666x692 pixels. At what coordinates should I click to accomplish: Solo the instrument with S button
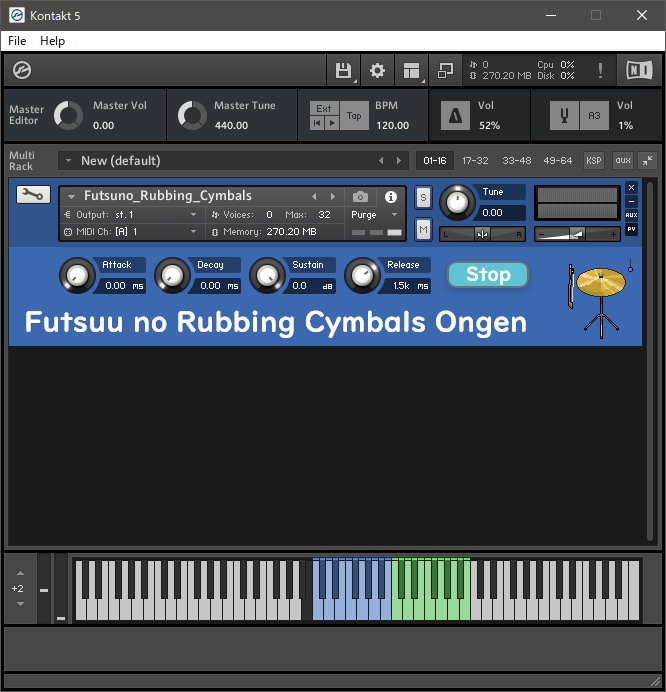tap(423, 197)
